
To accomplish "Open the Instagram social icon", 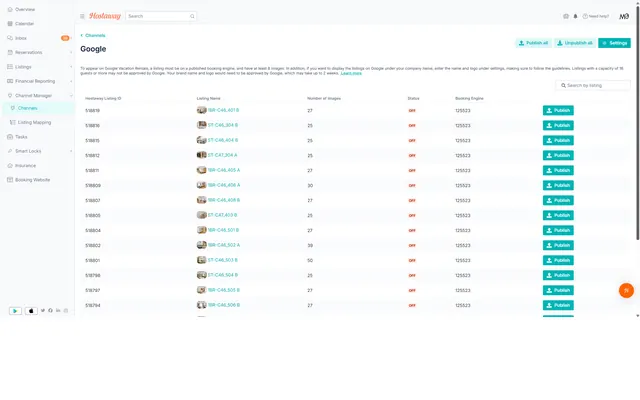I will (66, 311).
